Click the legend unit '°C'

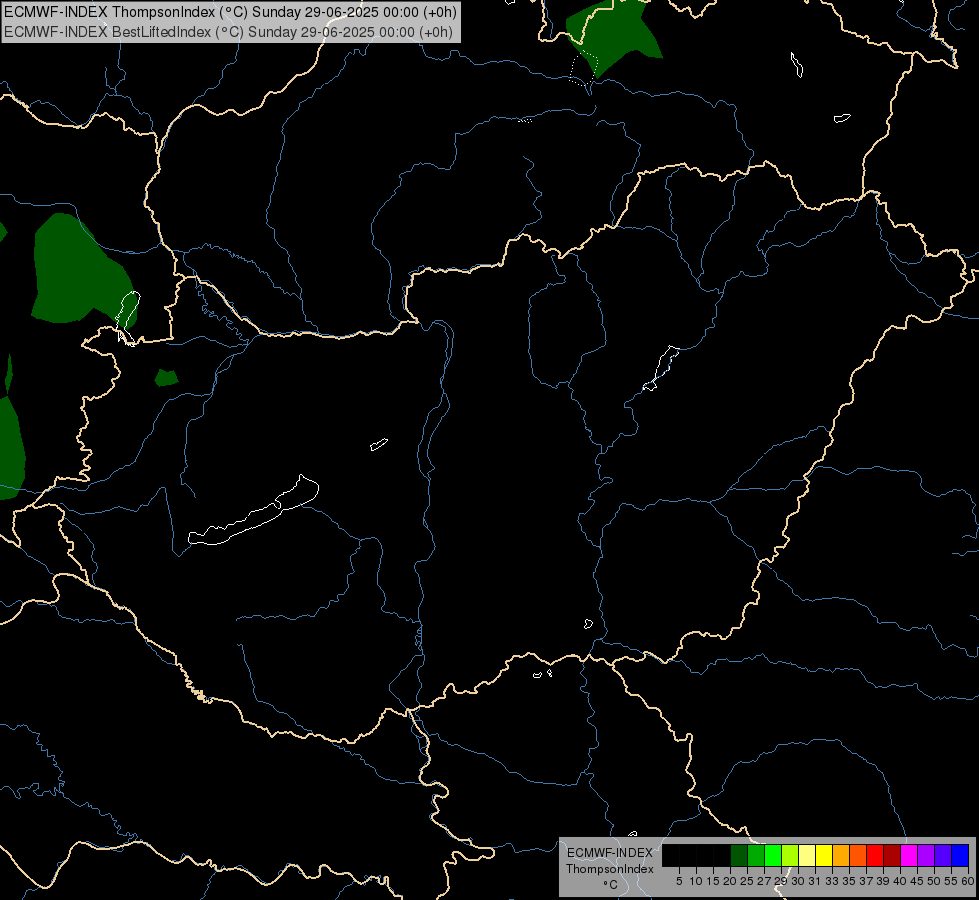point(611,885)
